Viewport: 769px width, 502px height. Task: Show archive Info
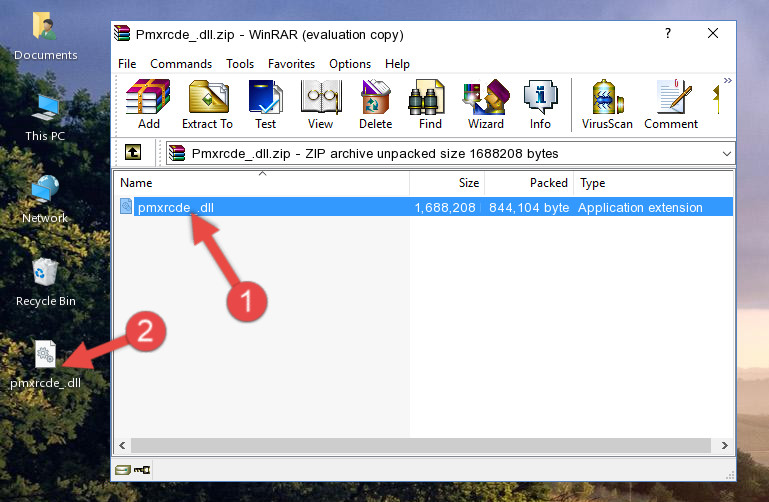(540, 104)
